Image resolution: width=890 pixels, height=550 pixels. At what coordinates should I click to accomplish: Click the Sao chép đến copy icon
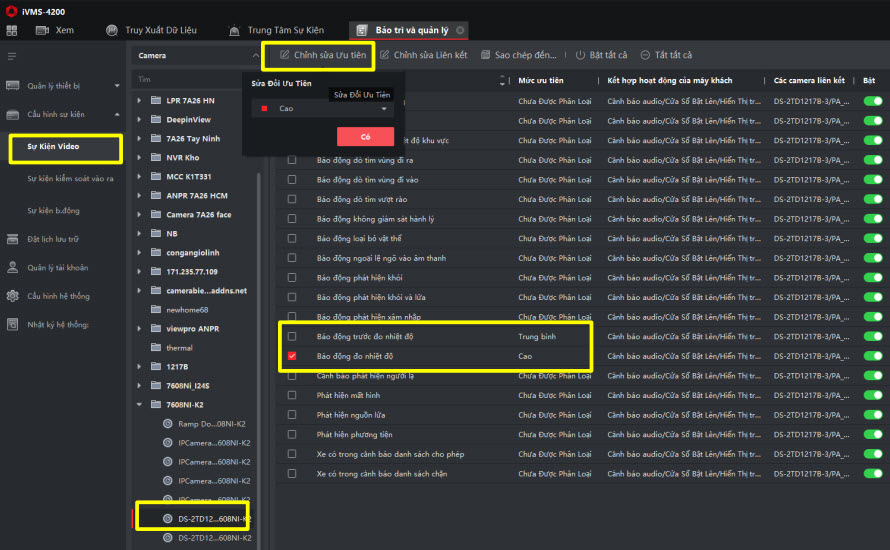487,55
